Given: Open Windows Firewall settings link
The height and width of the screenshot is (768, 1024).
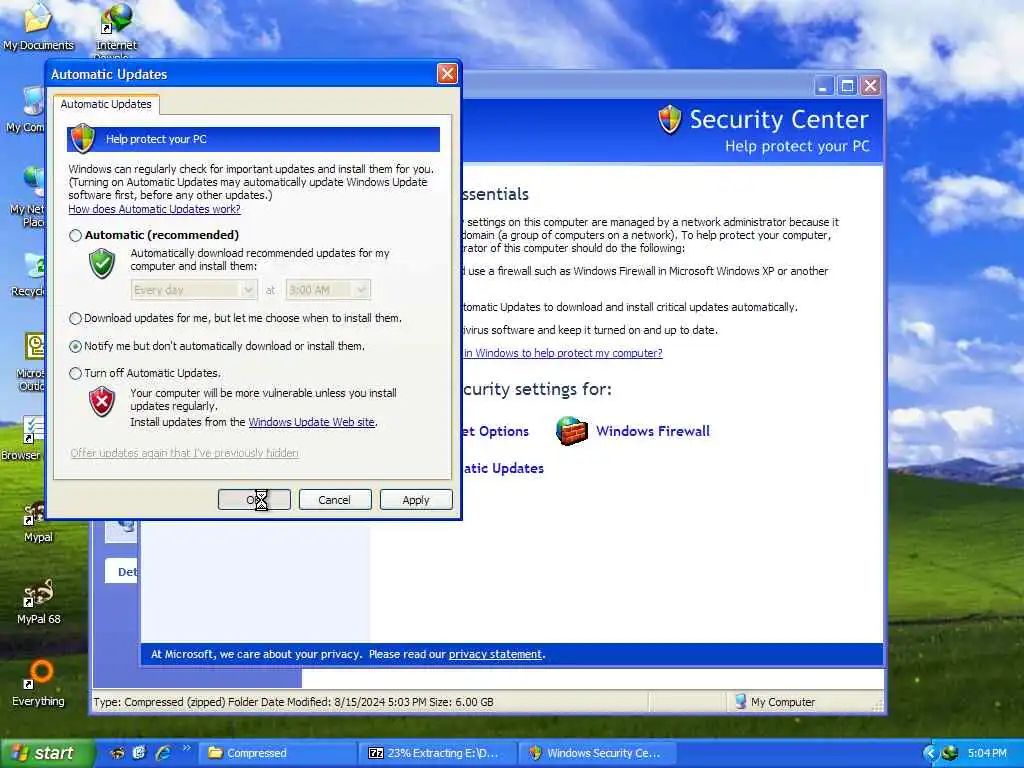Looking at the screenshot, I should click(x=653, y=431).
